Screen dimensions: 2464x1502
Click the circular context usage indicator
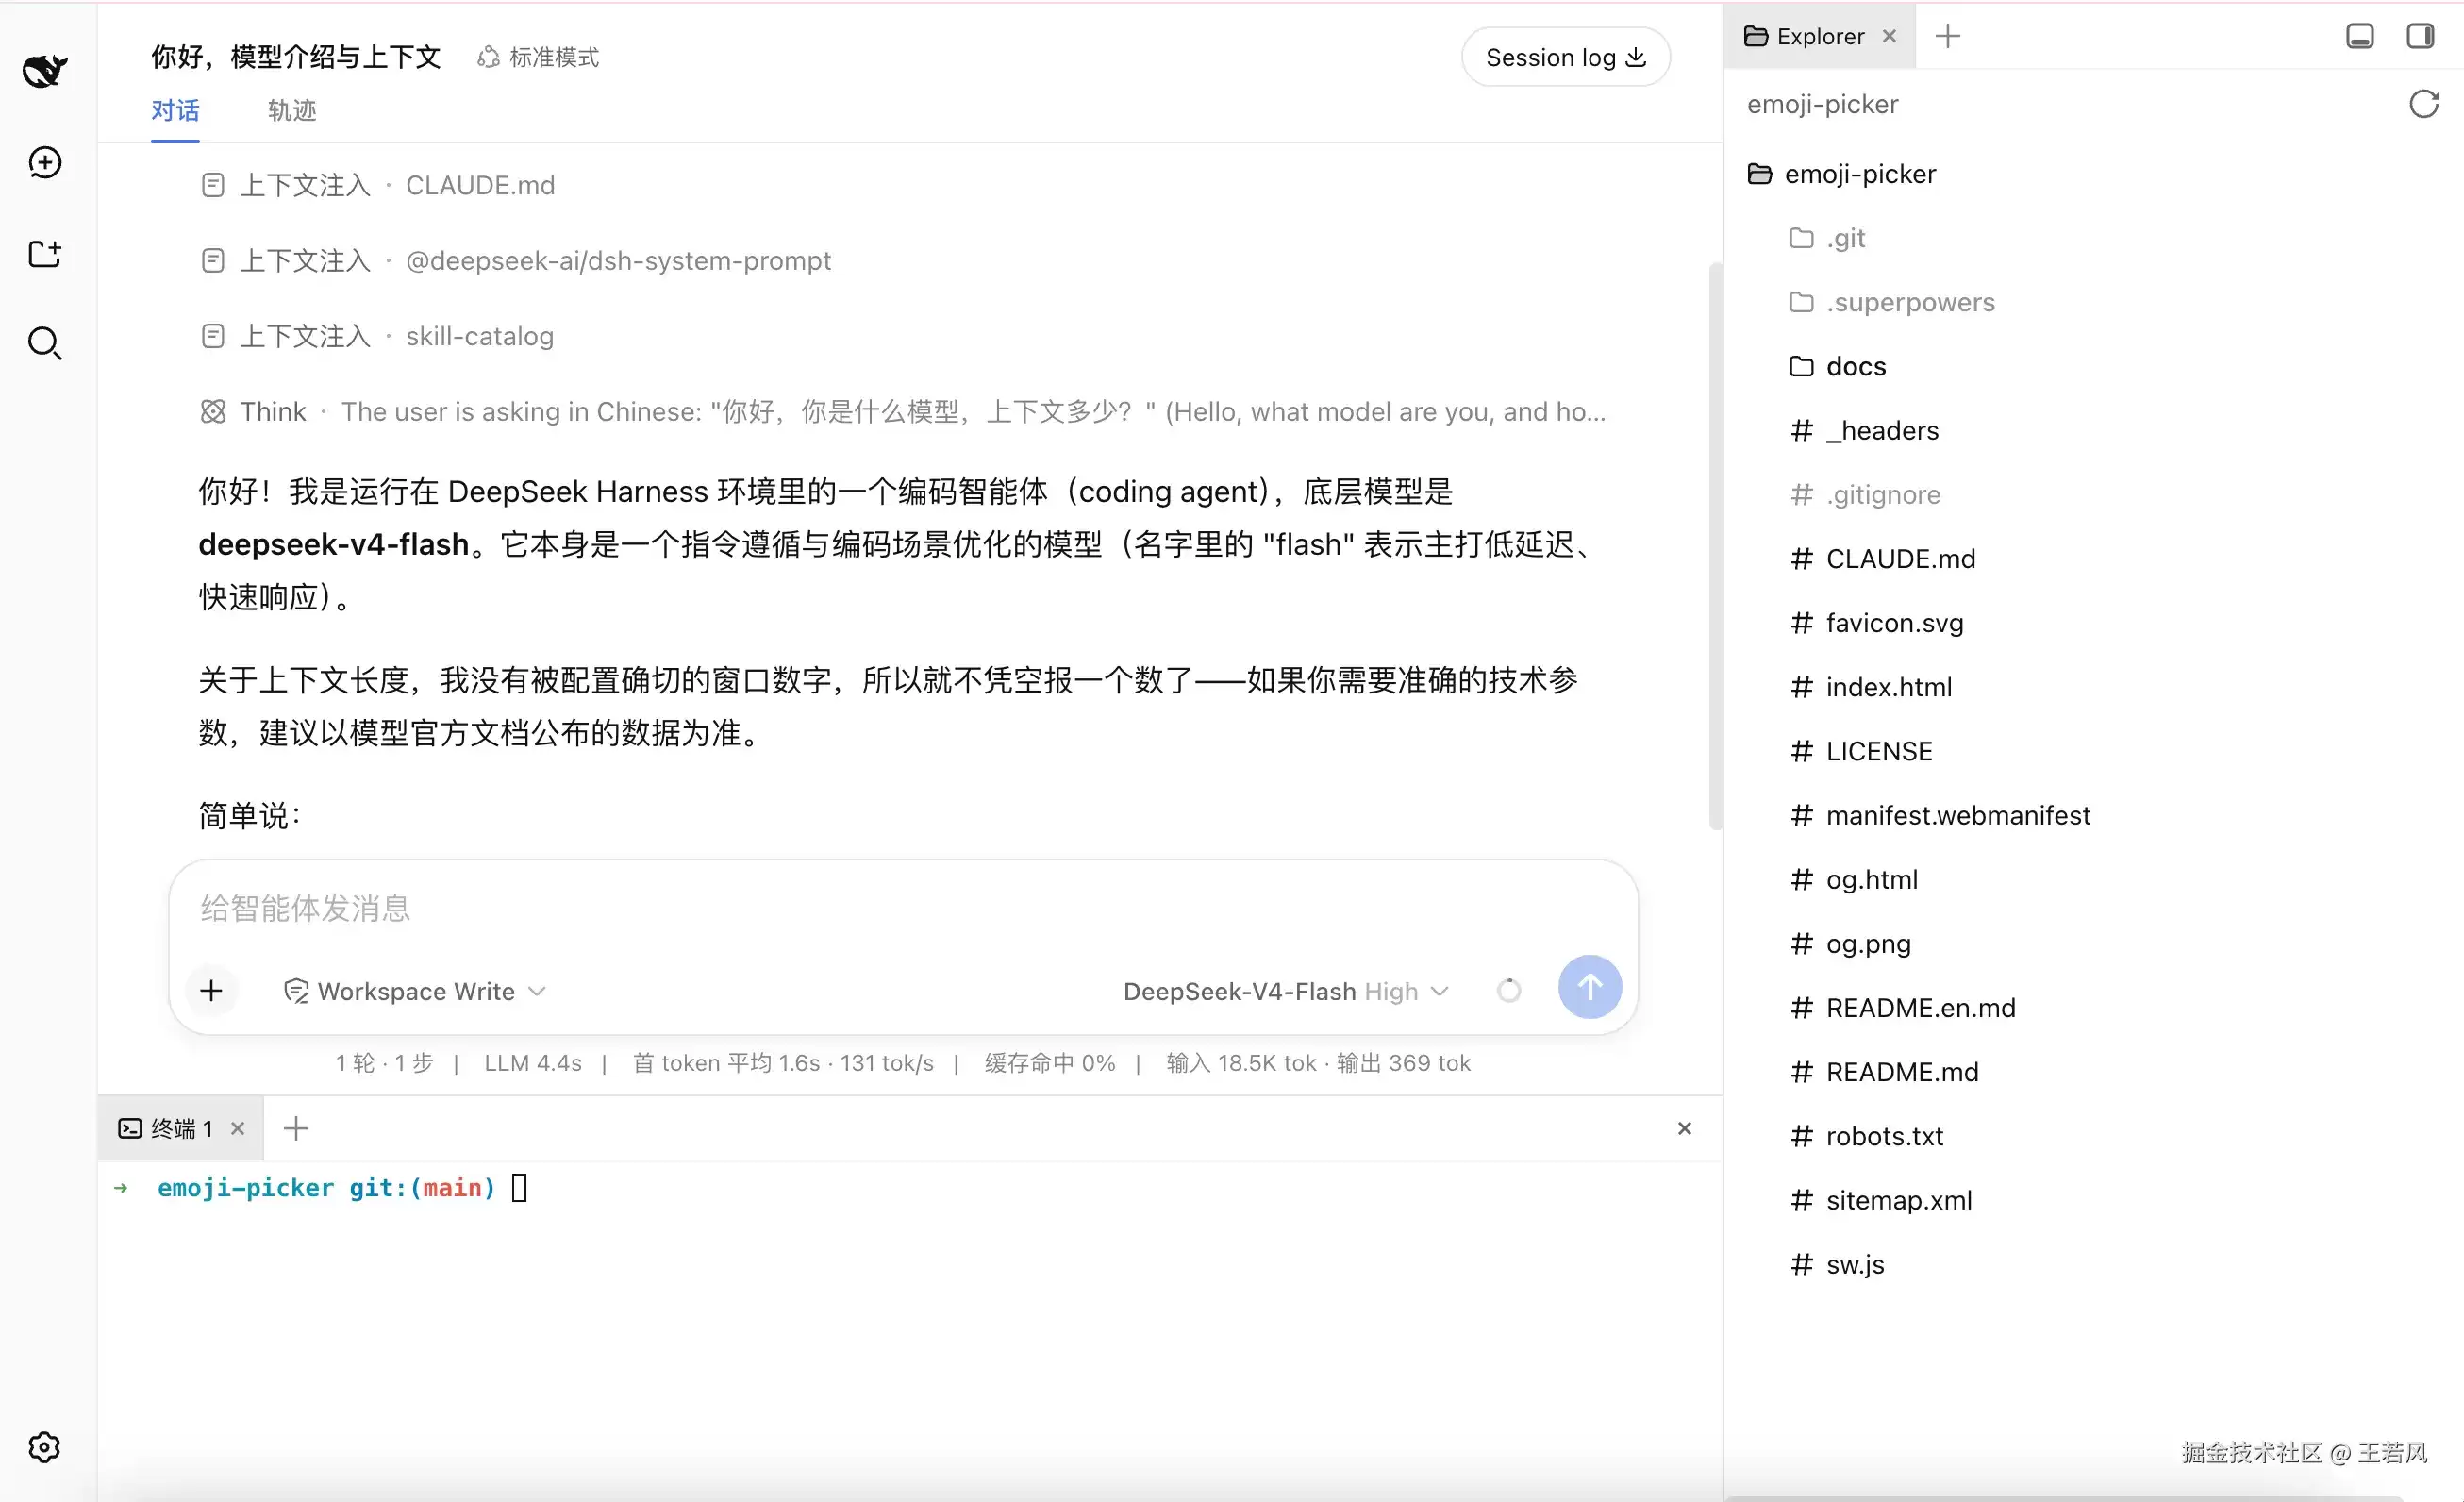click(1509, 991)
